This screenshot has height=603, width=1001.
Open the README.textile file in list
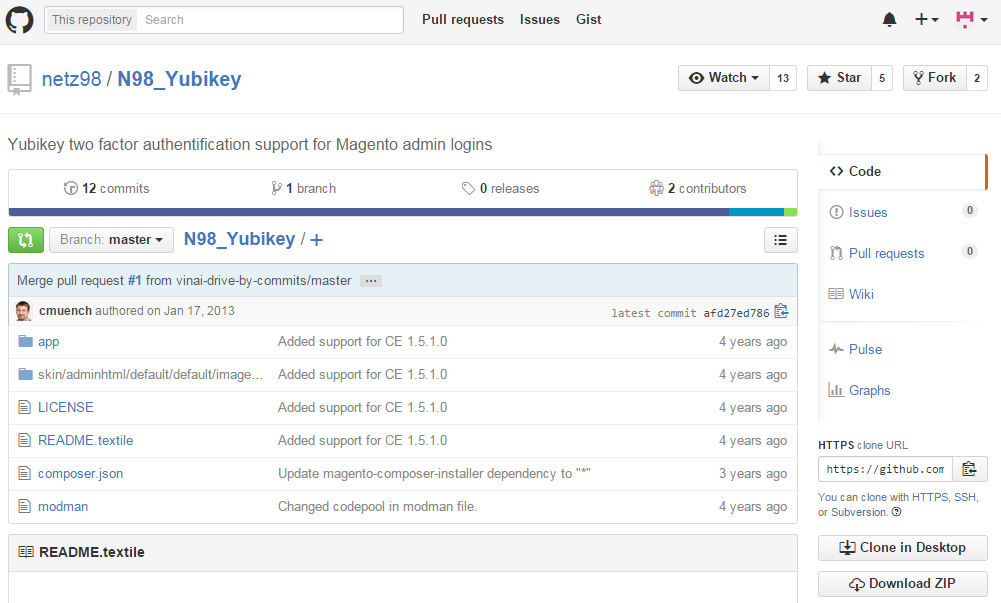pyautogui.click(x=86, y=441)
